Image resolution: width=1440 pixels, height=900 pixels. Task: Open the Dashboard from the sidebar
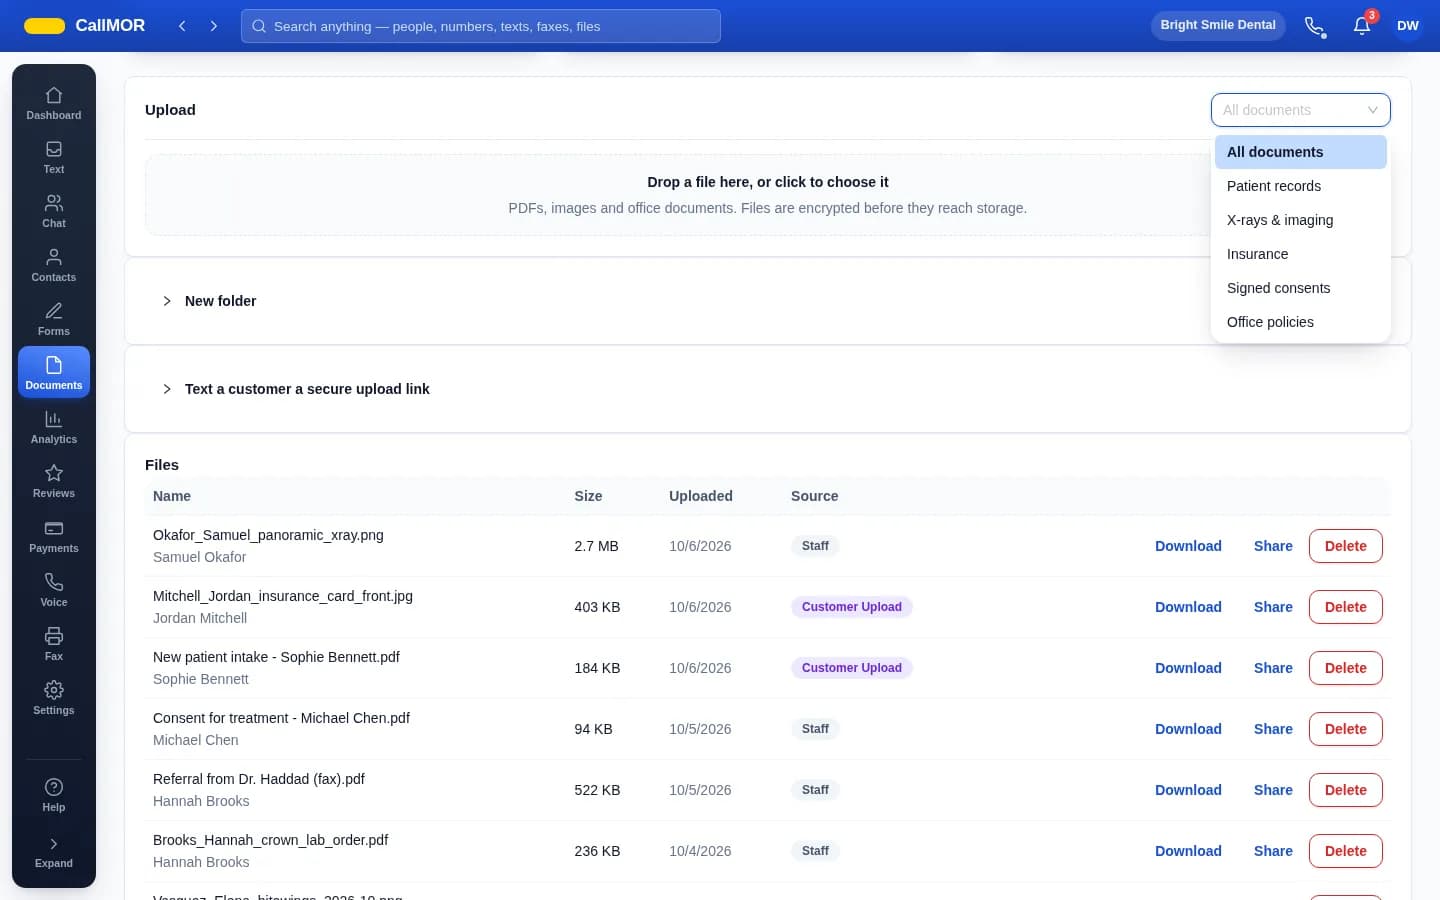click(x=54, y=103)
